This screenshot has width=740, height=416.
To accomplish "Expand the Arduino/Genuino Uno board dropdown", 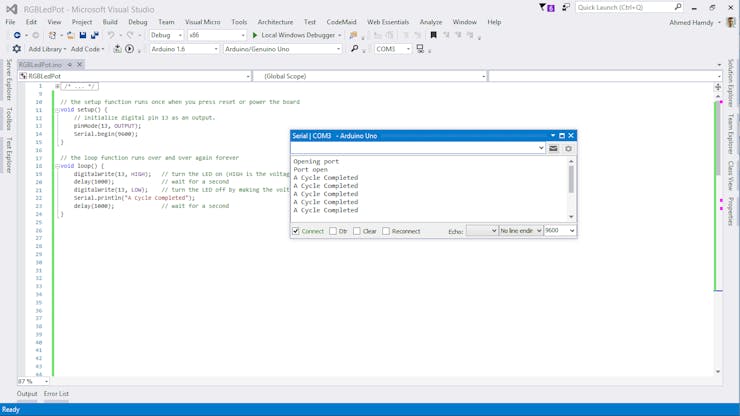I will [282, 49].
